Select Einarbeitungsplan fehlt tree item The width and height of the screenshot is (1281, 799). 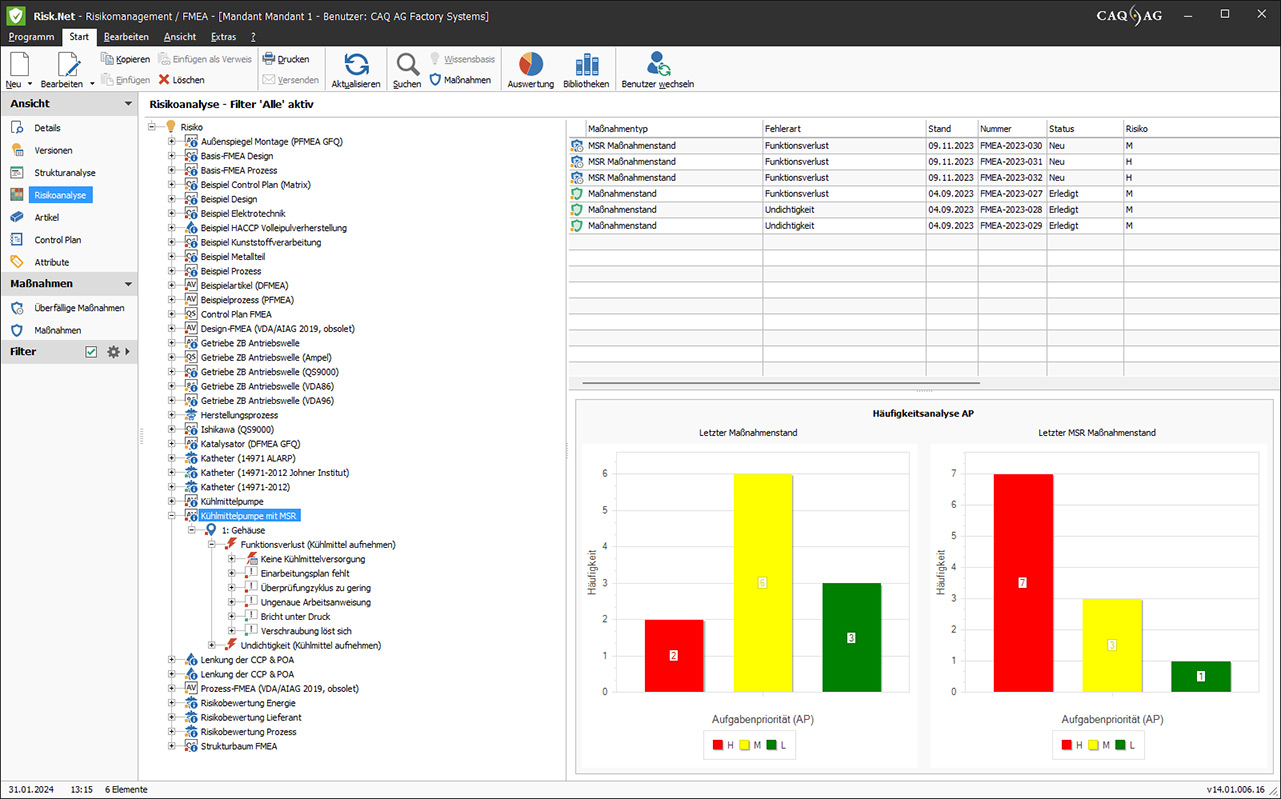[x=305, y=574]
